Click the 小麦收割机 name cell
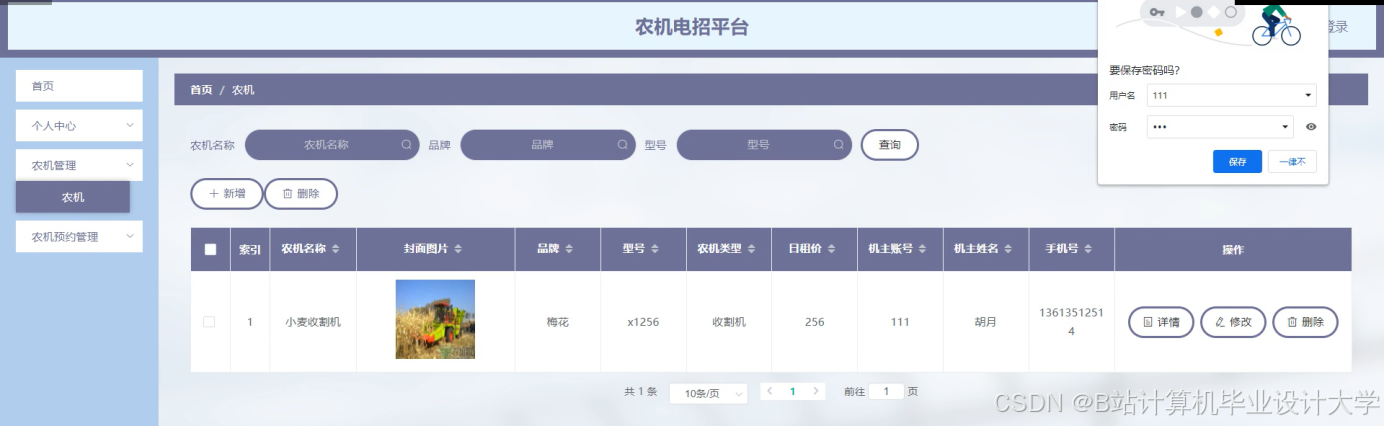Image resolution: width=1384 pixels, height=426 pixels. (x=313, y=322)
